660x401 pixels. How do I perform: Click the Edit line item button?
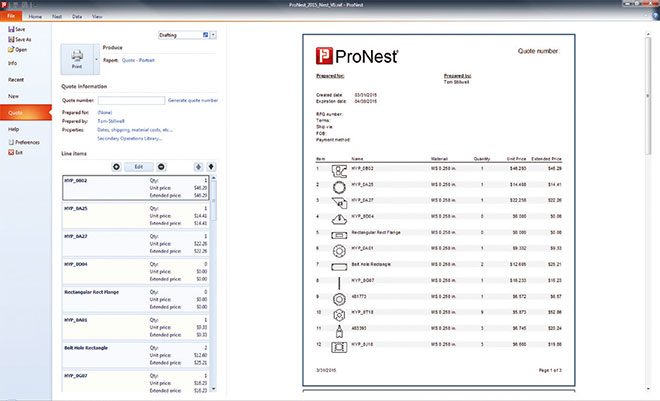138,166
